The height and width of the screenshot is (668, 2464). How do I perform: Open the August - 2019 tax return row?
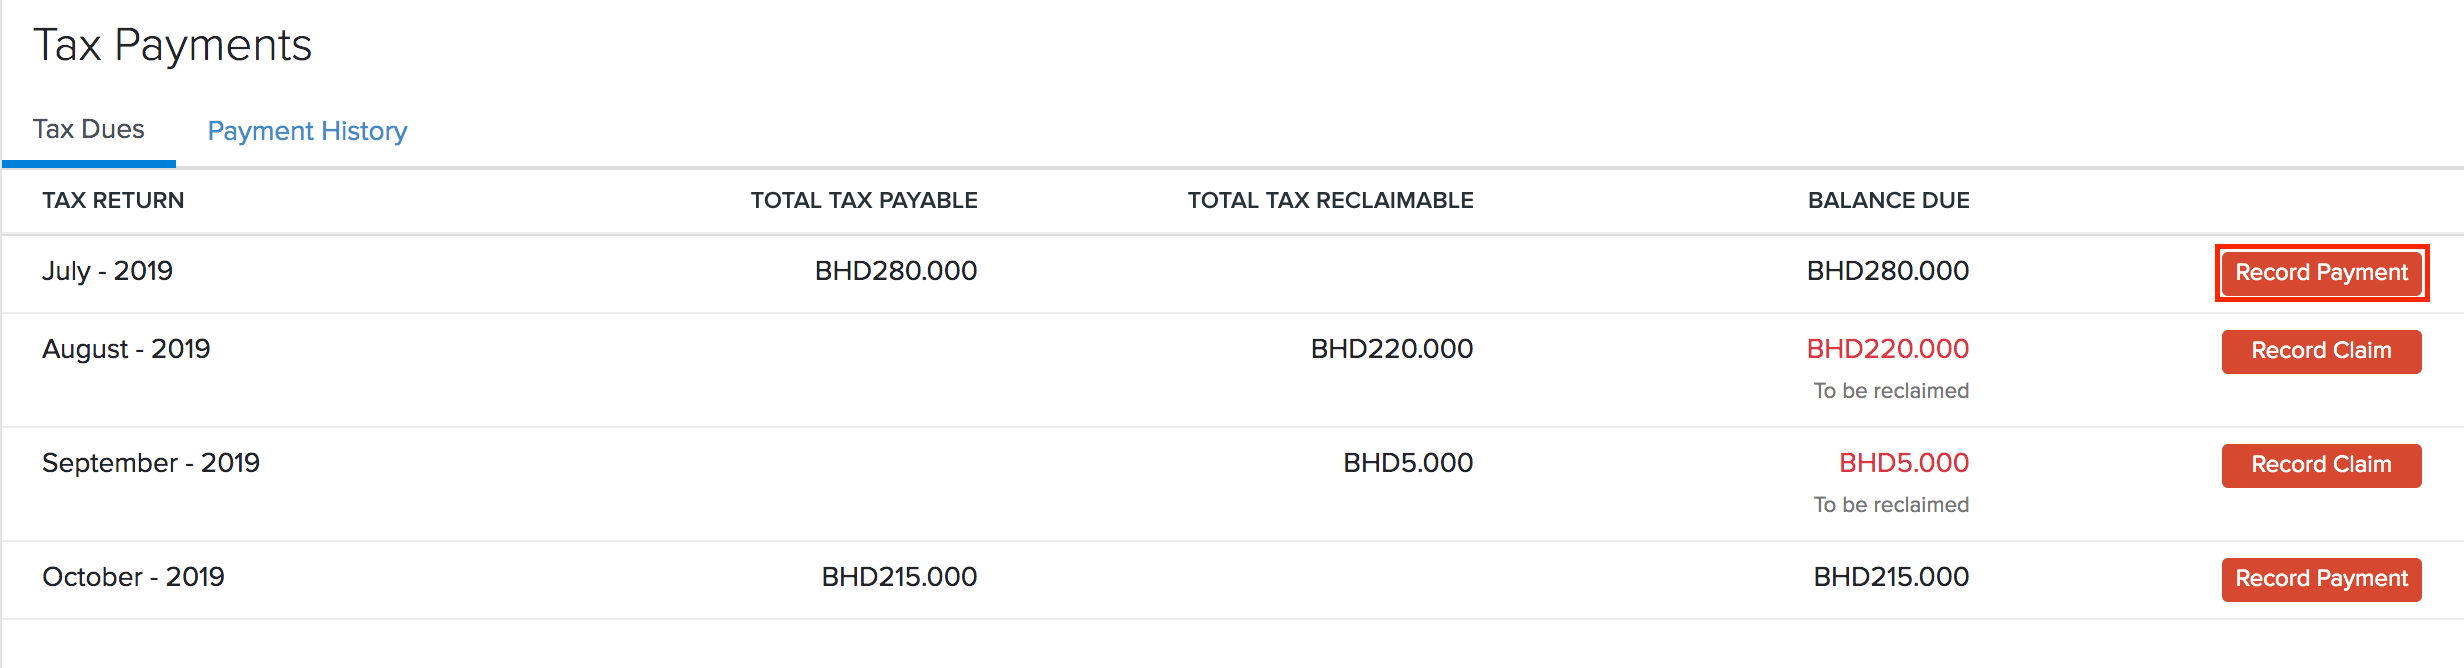pyautogui.click(x=126, y=349)
